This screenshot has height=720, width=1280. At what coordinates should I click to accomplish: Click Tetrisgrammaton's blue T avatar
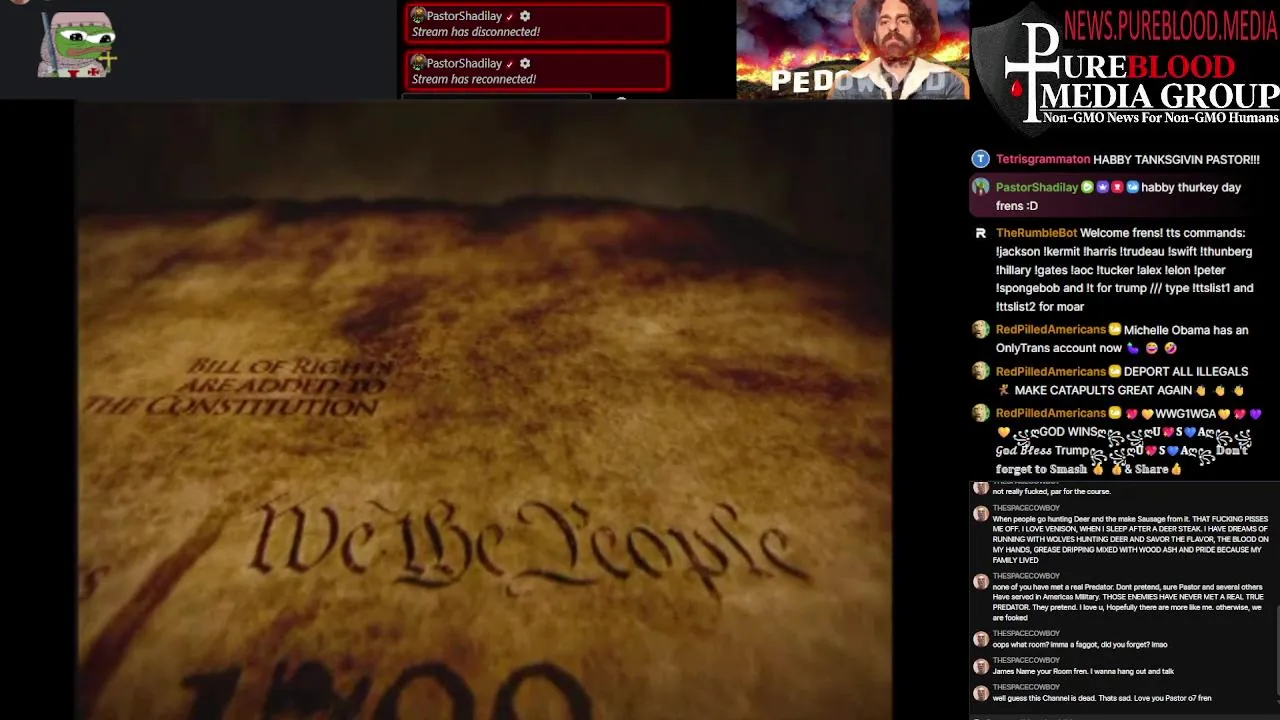pyautogui.click(x=980, y=159)
